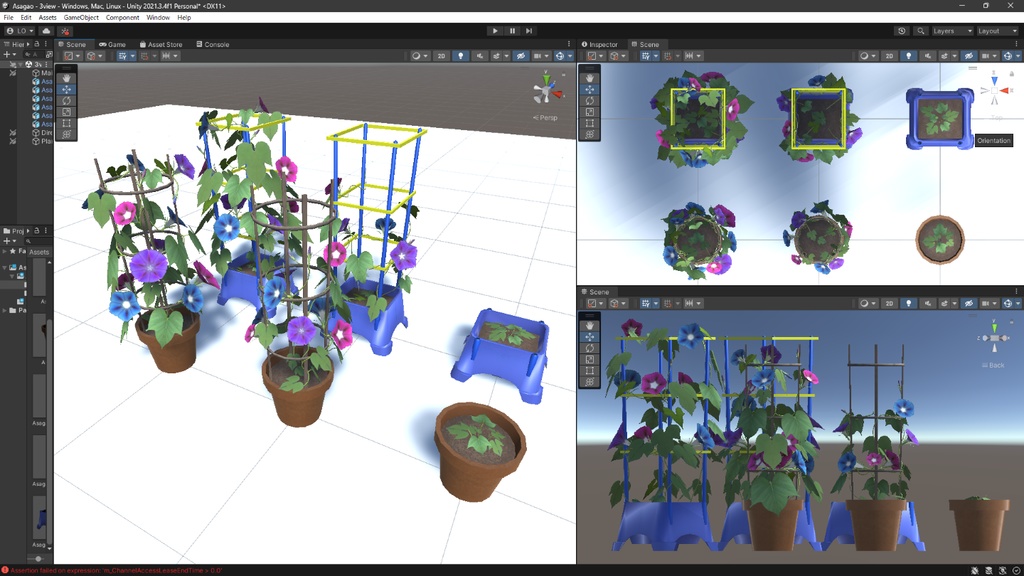The image size is (1024, 576).
Task: Select Rotate tool in top-right Scene view
Action: tap(590, 101)
